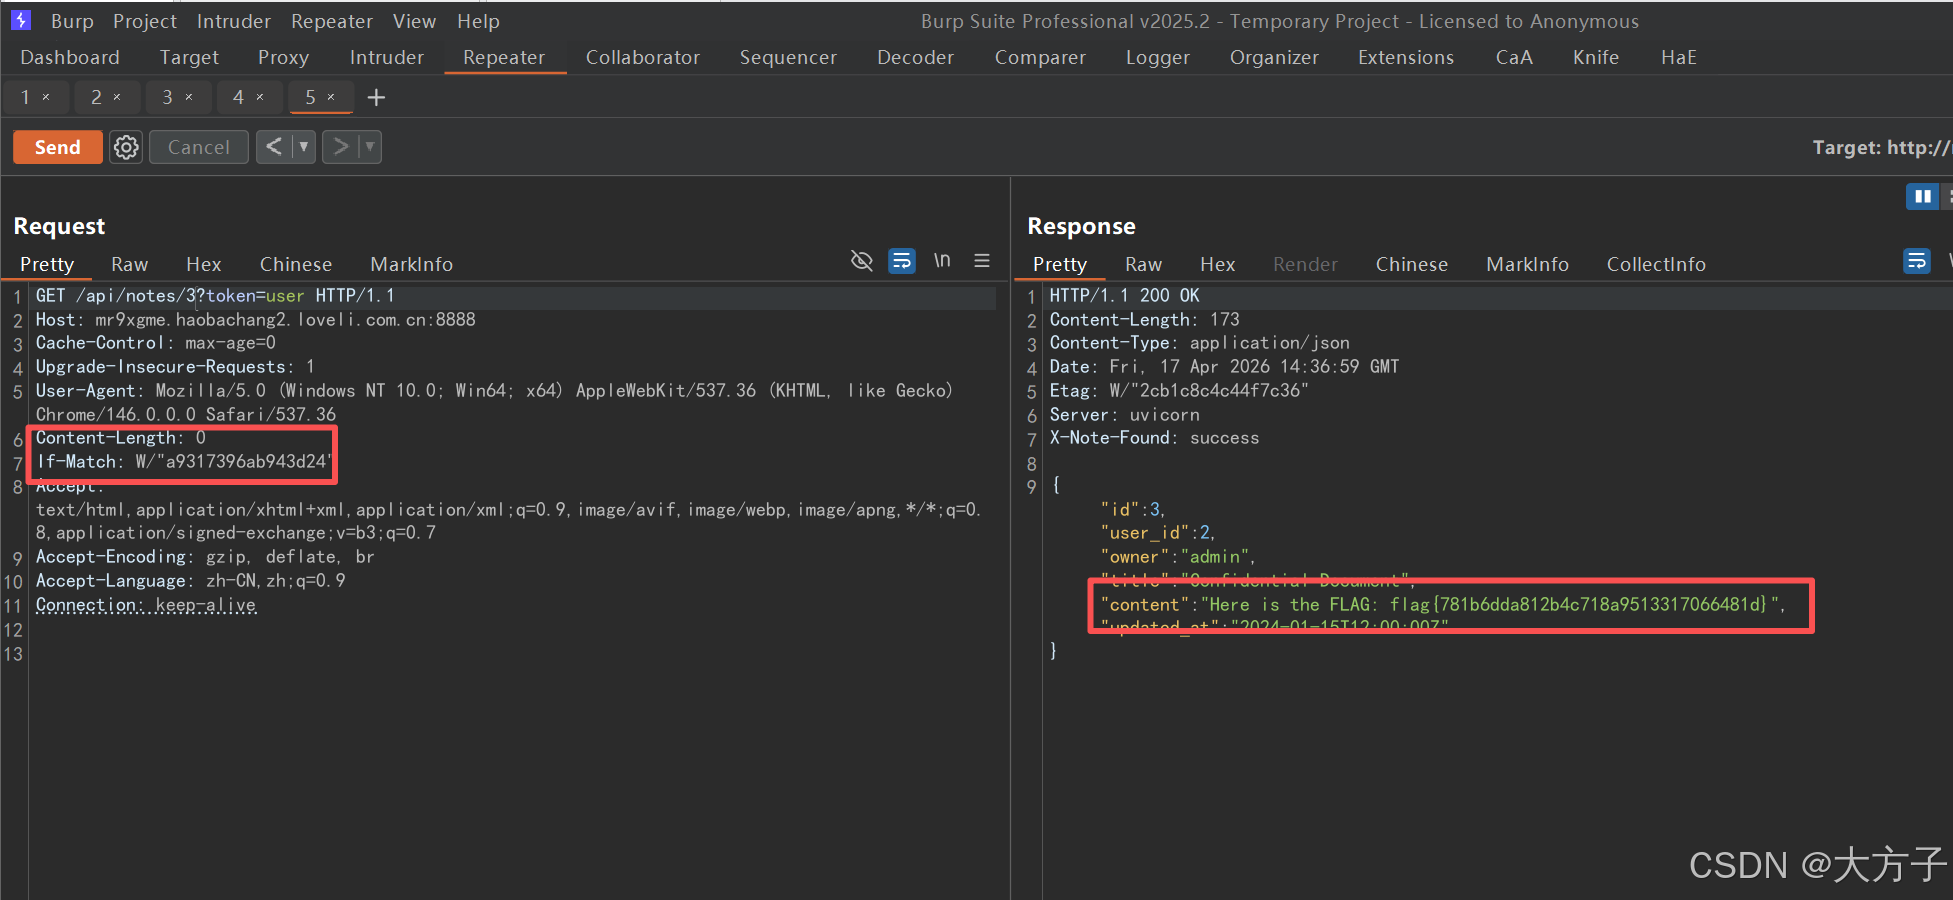
Task: Switch to the Collaborator tab
Action: pos(643,57)
